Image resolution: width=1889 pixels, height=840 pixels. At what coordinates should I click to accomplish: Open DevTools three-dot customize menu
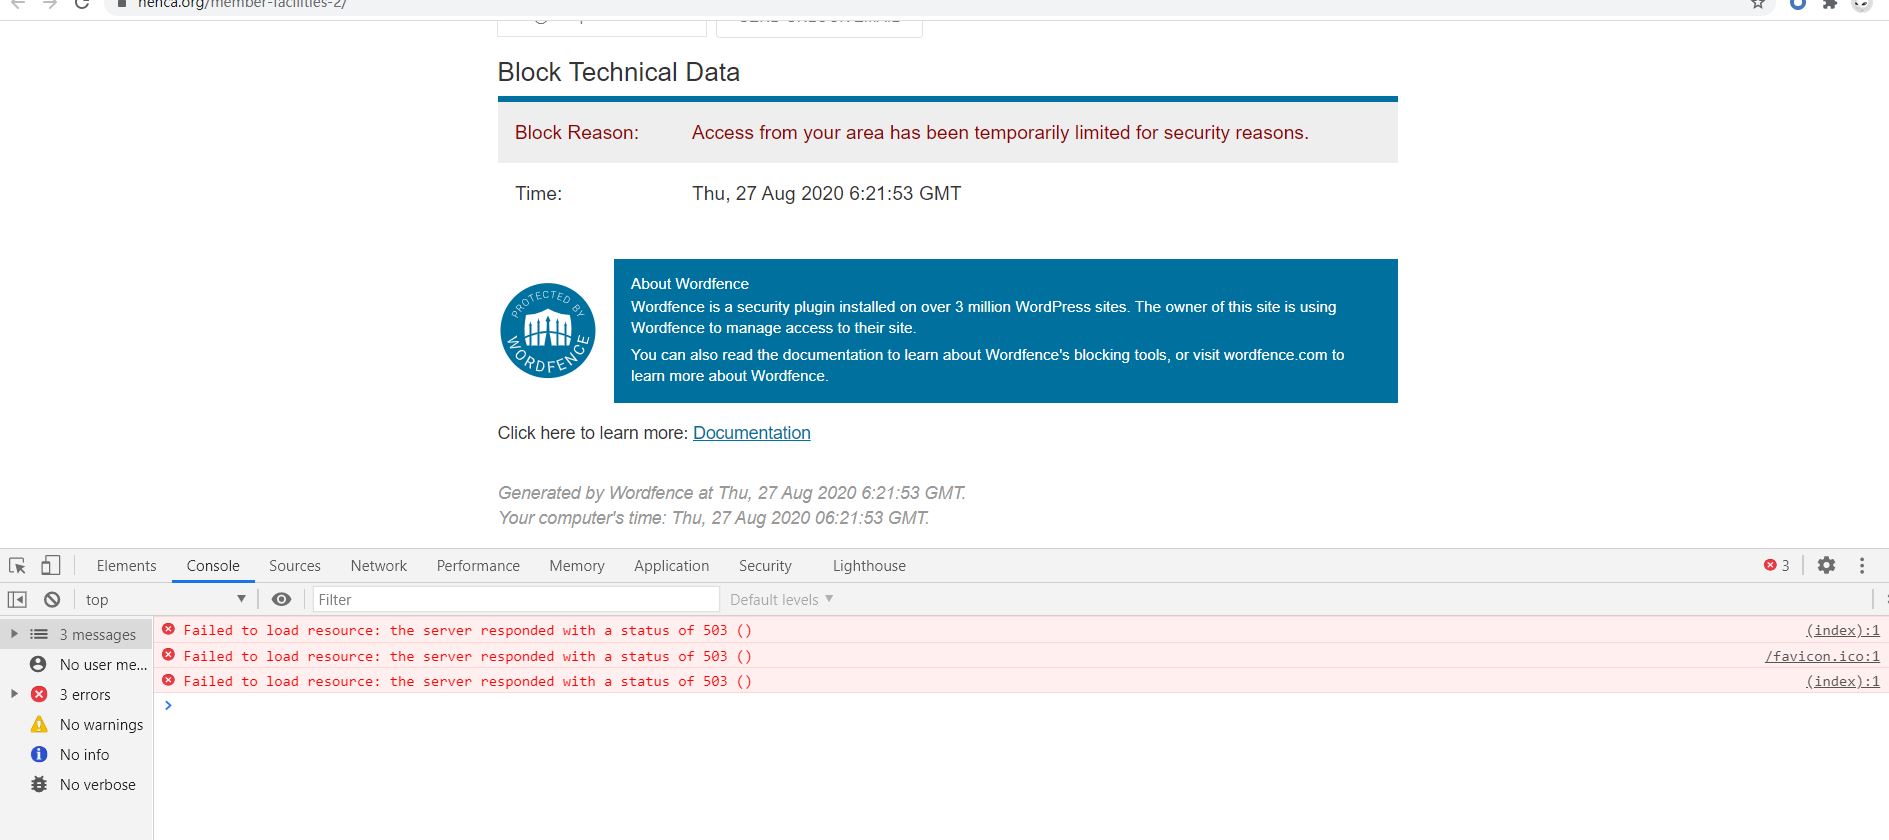click(x=1862, y=565)
